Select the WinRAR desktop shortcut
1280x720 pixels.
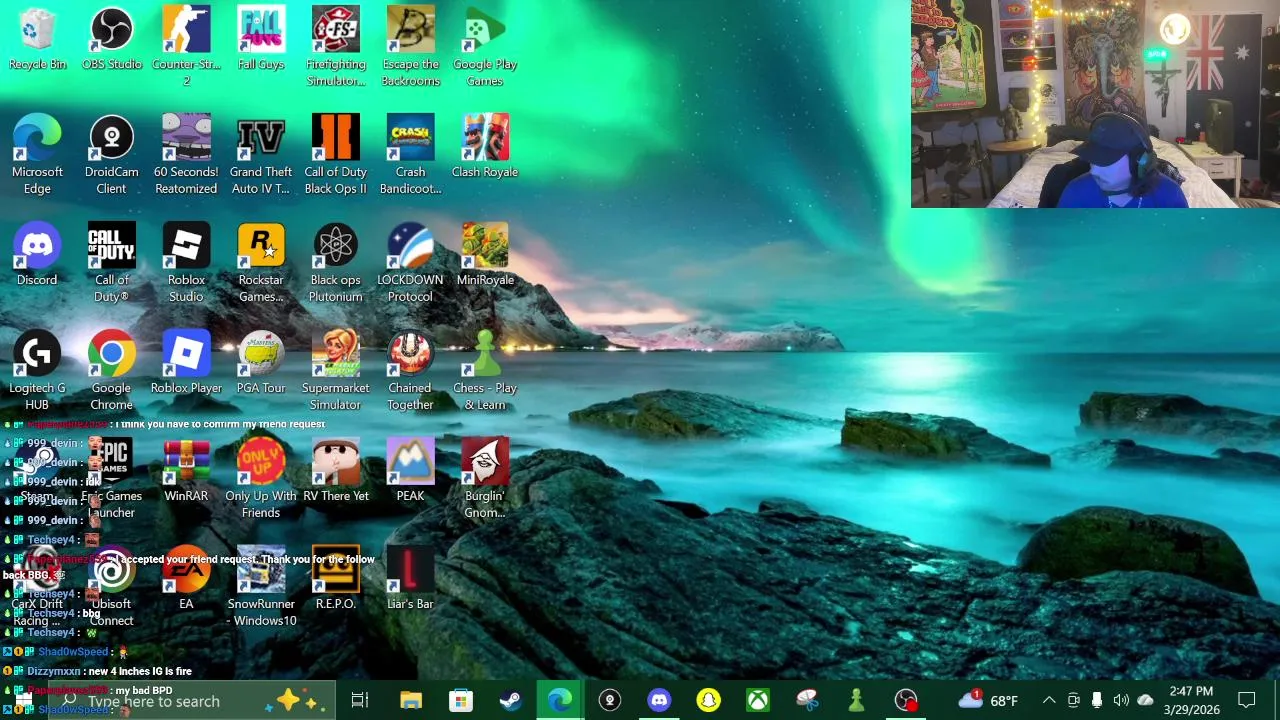point(186,472)
